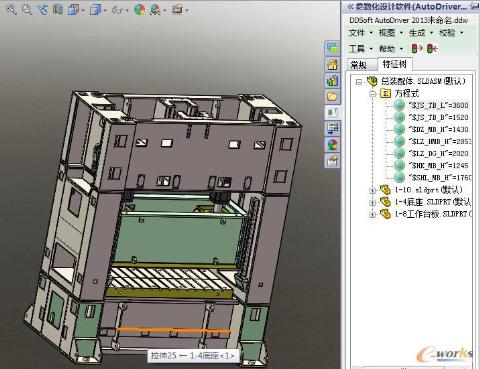Open the Apply Scene dropdown arrow
The image size is (480, 369).
point(165,11)
